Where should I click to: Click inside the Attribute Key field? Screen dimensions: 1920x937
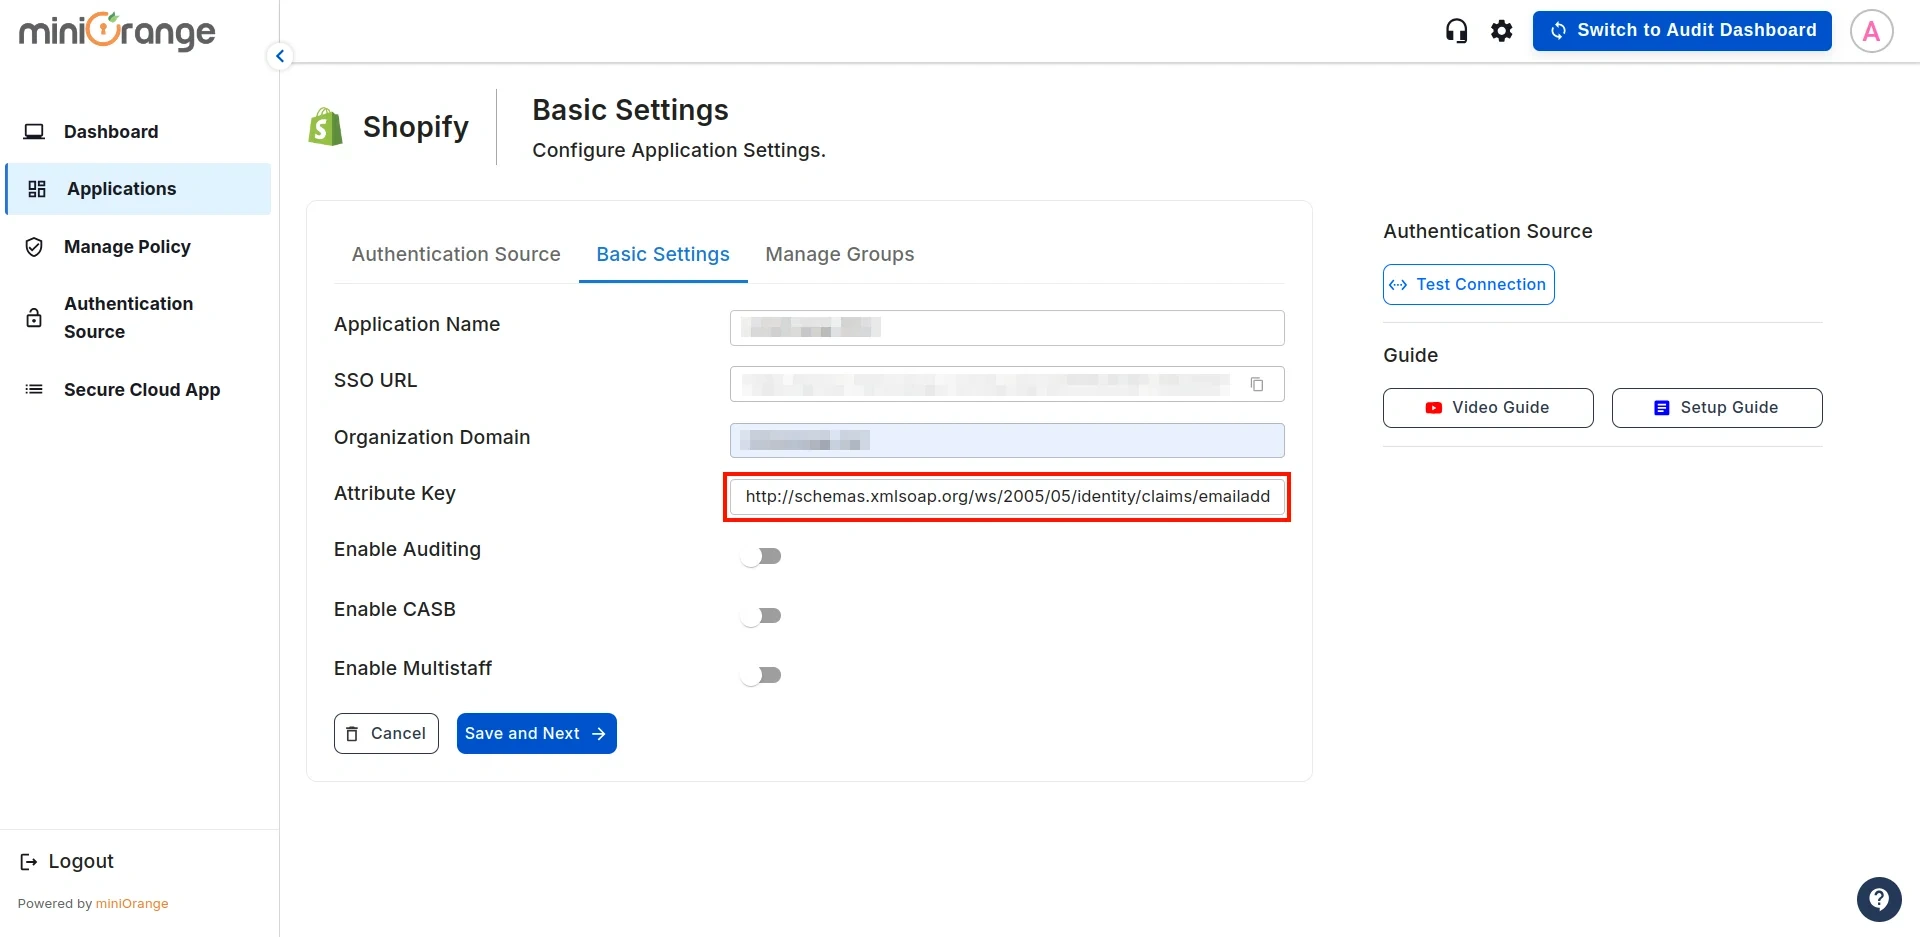[x=1006, y=496]
